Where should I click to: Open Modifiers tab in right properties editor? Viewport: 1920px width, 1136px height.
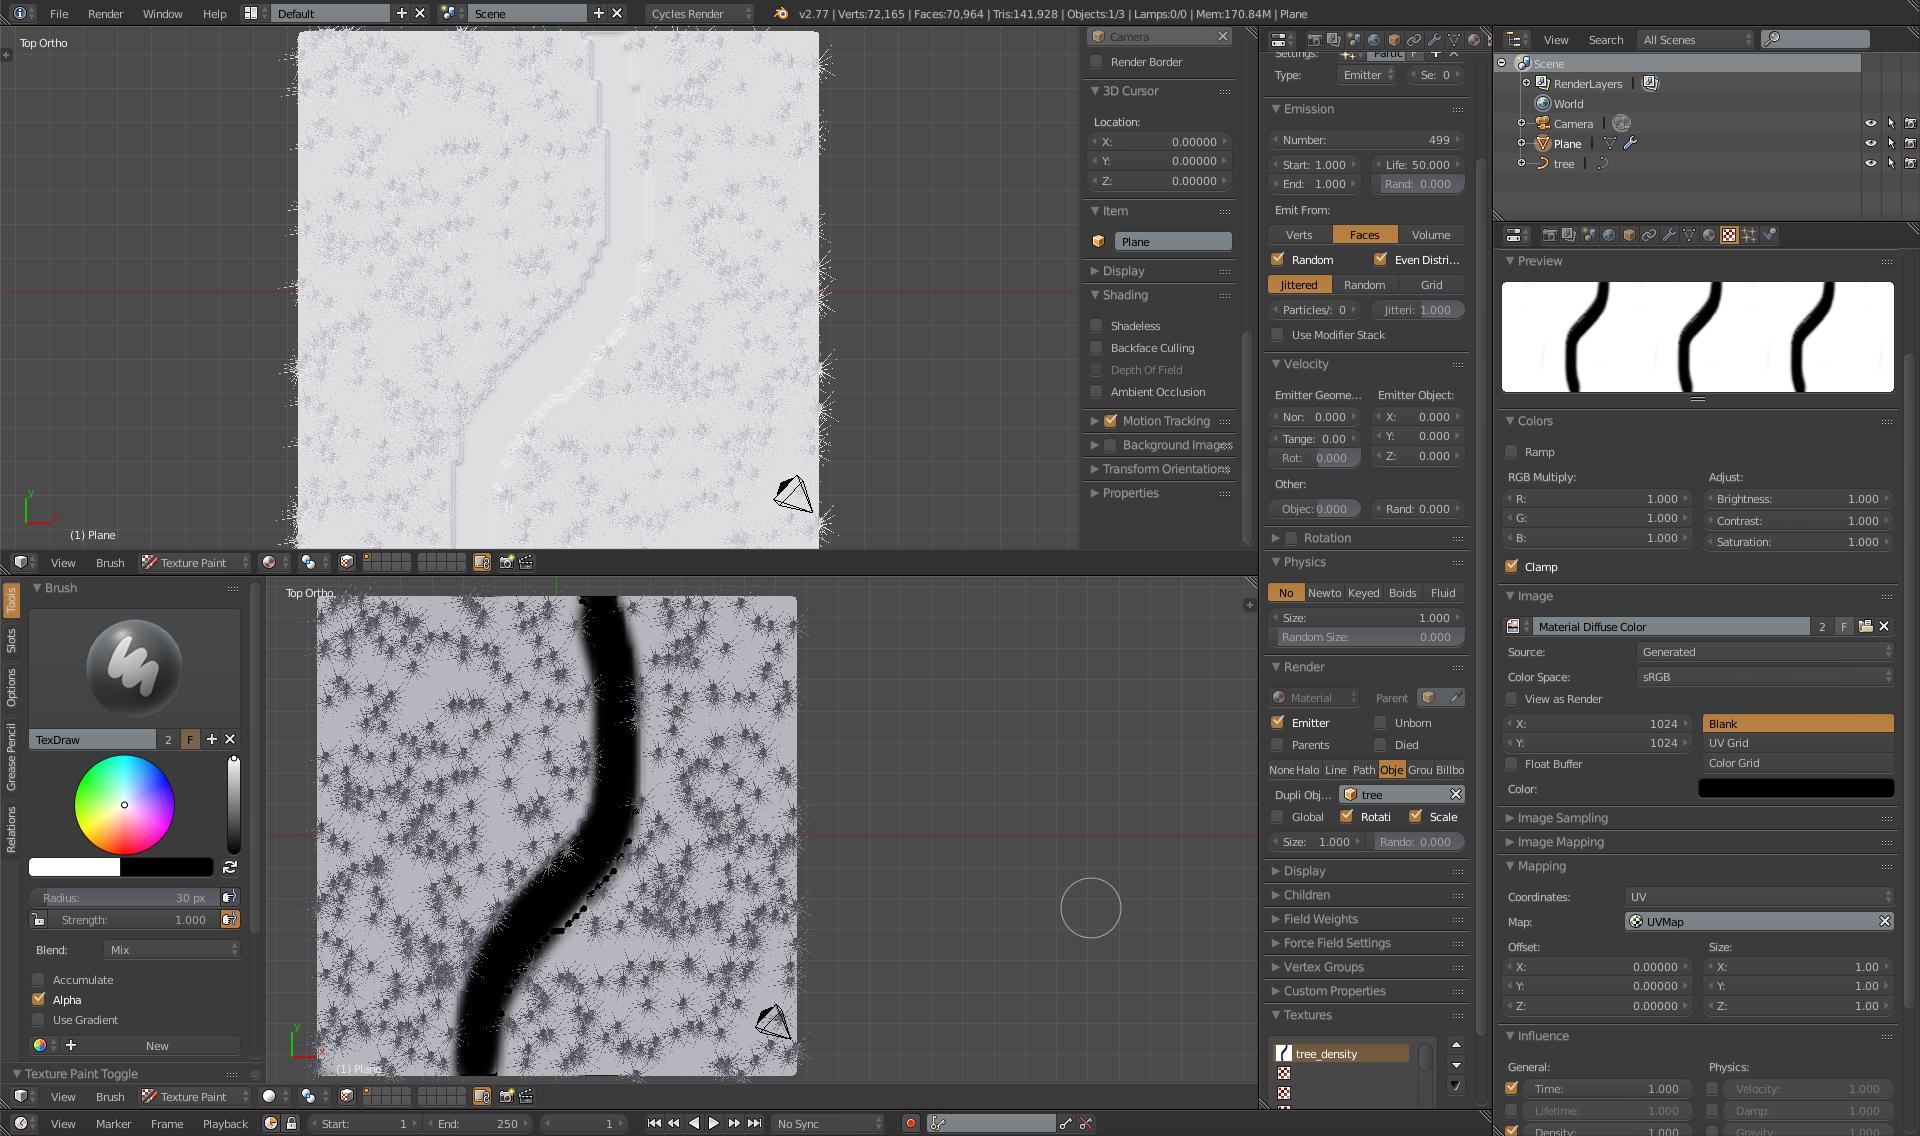coord(1669,235)
